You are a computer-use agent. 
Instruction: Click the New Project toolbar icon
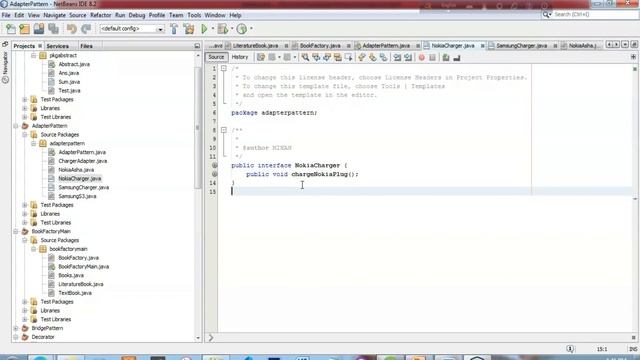(x=24, y=29)
